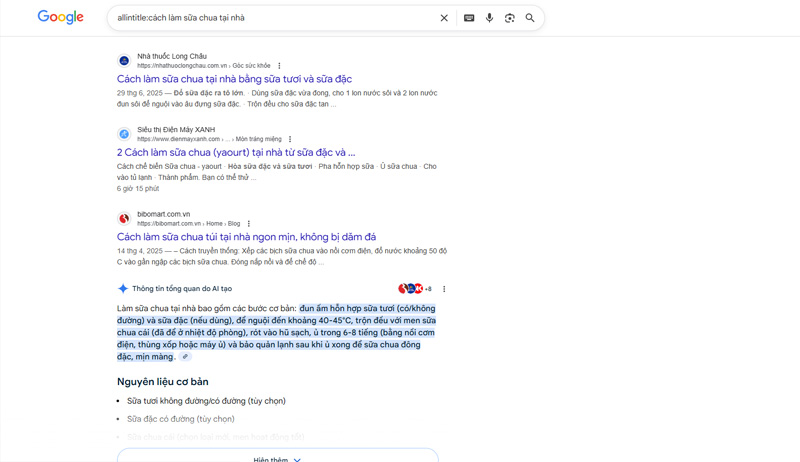Open the AI overview three-dot menu
This screenshot has width=800, height=462.
pos(444,289)
